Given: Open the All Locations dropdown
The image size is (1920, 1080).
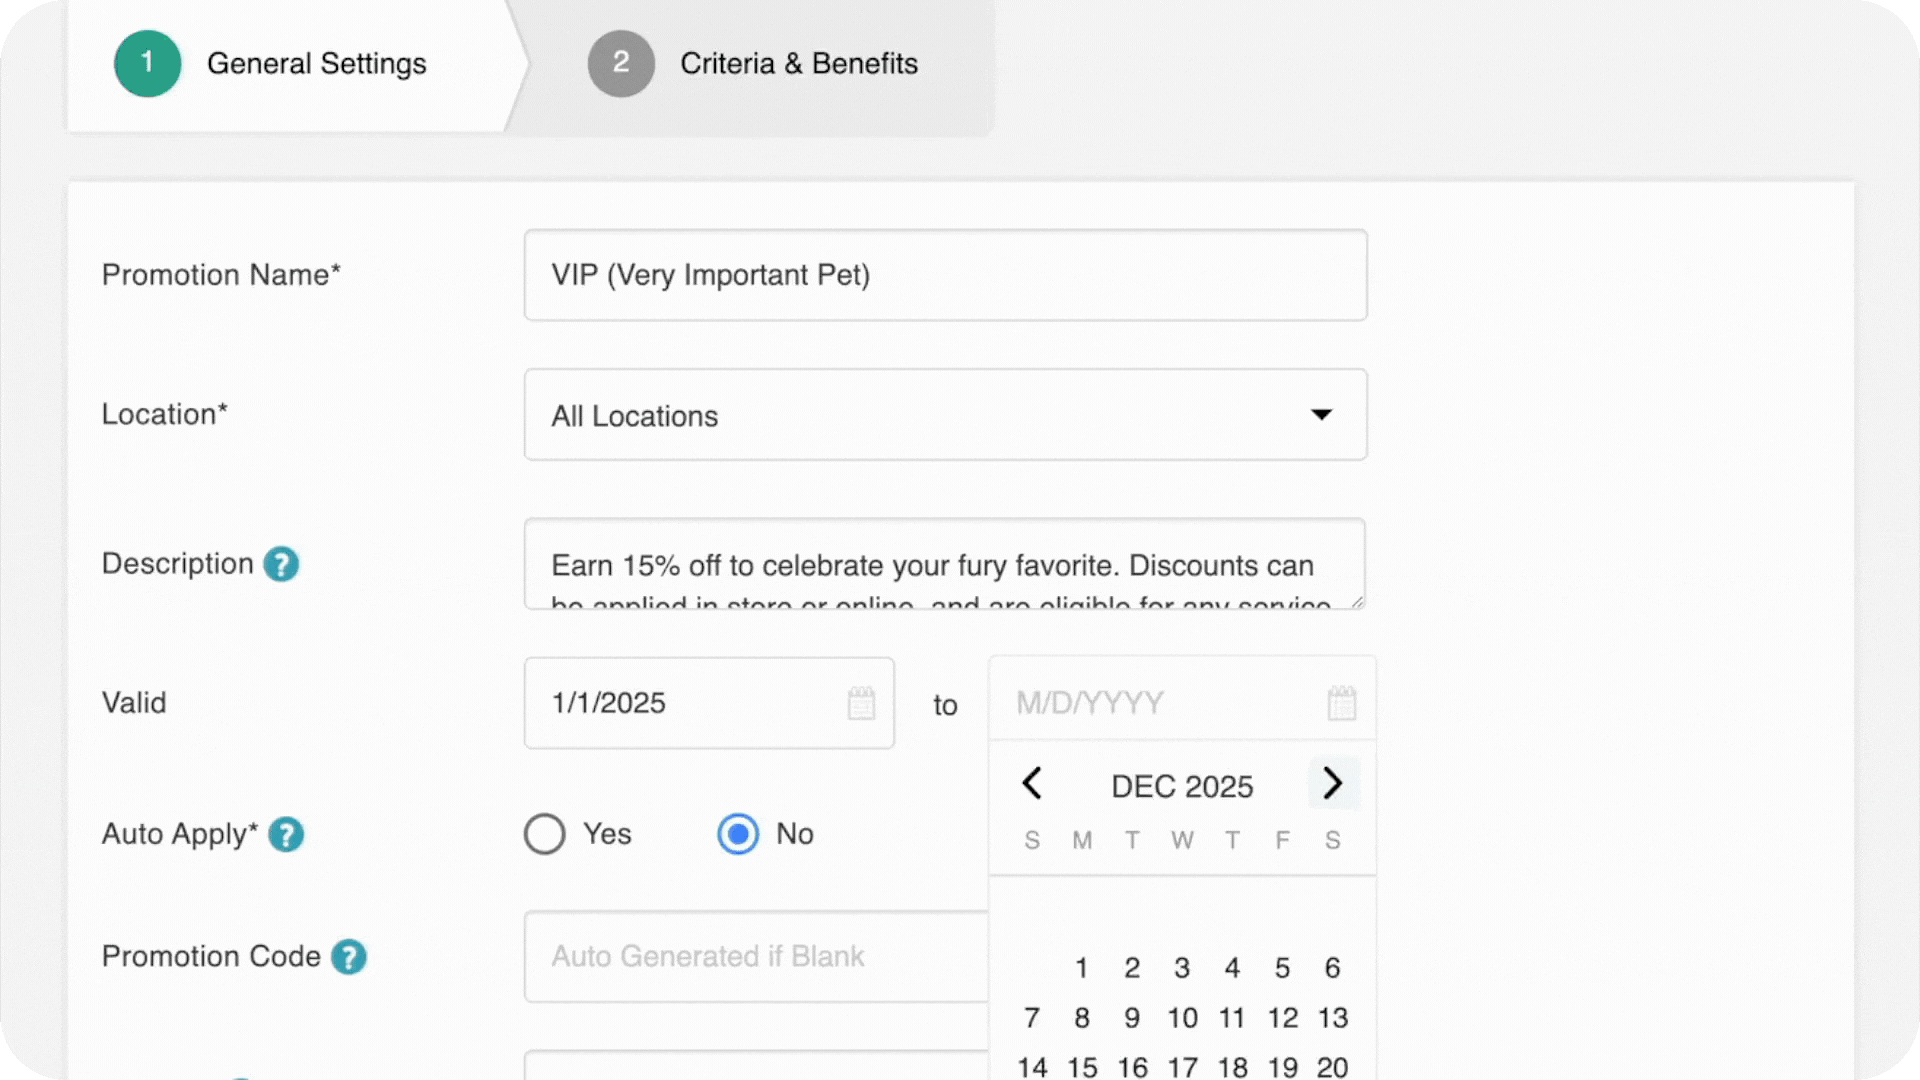Looking at the screenshot, I should click(x=945, y=415).
